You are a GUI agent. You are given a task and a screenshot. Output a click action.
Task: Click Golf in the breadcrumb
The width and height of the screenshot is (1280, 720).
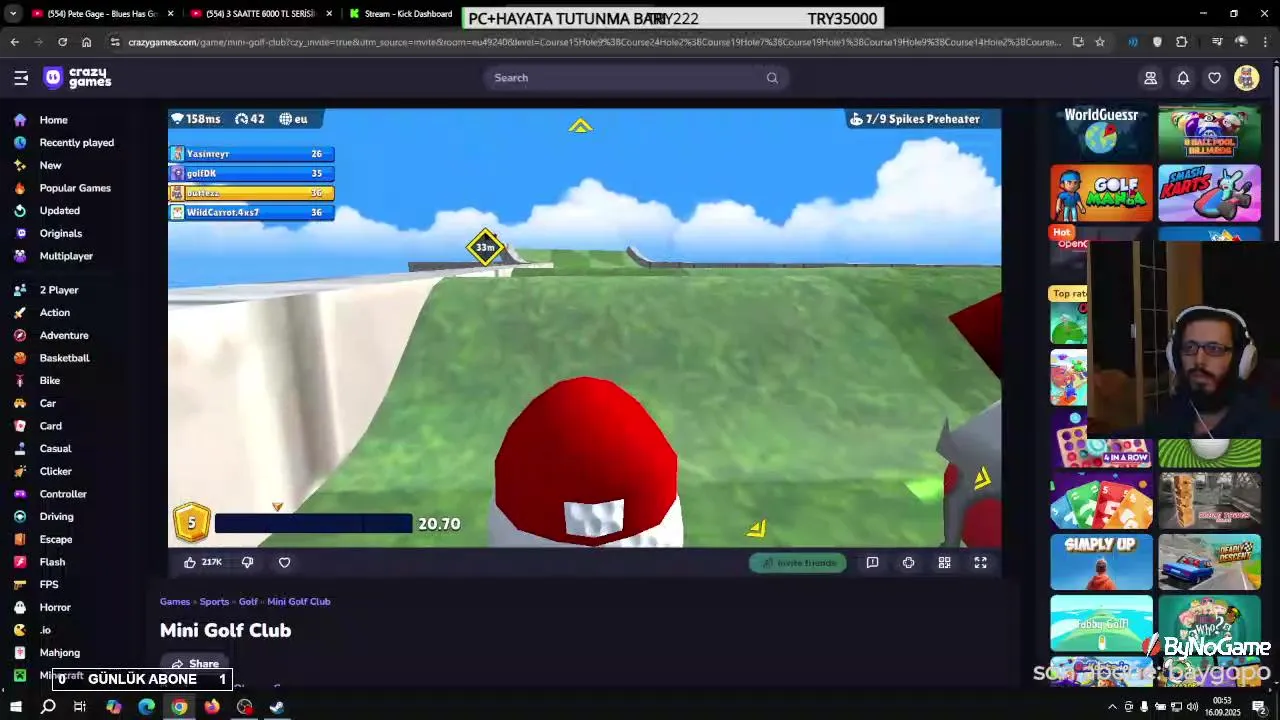[x=248, y=602]
